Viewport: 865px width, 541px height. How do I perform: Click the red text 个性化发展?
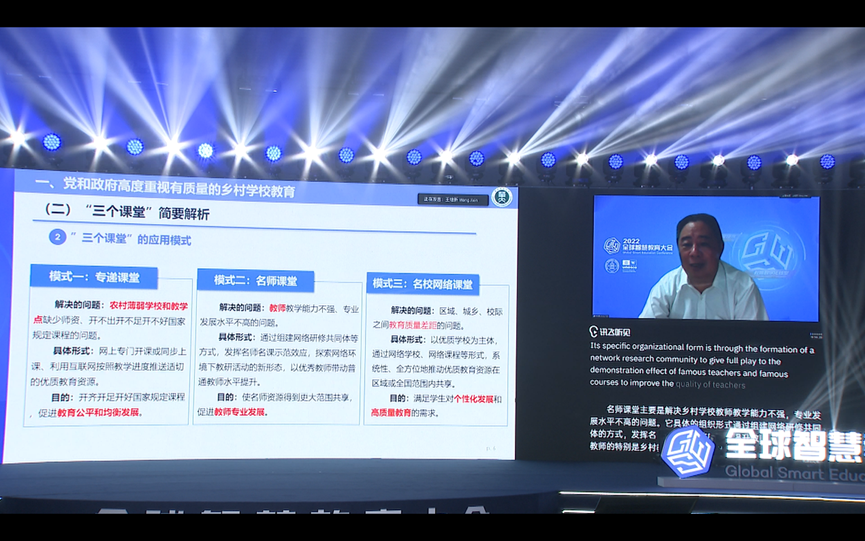pos(468,397)
